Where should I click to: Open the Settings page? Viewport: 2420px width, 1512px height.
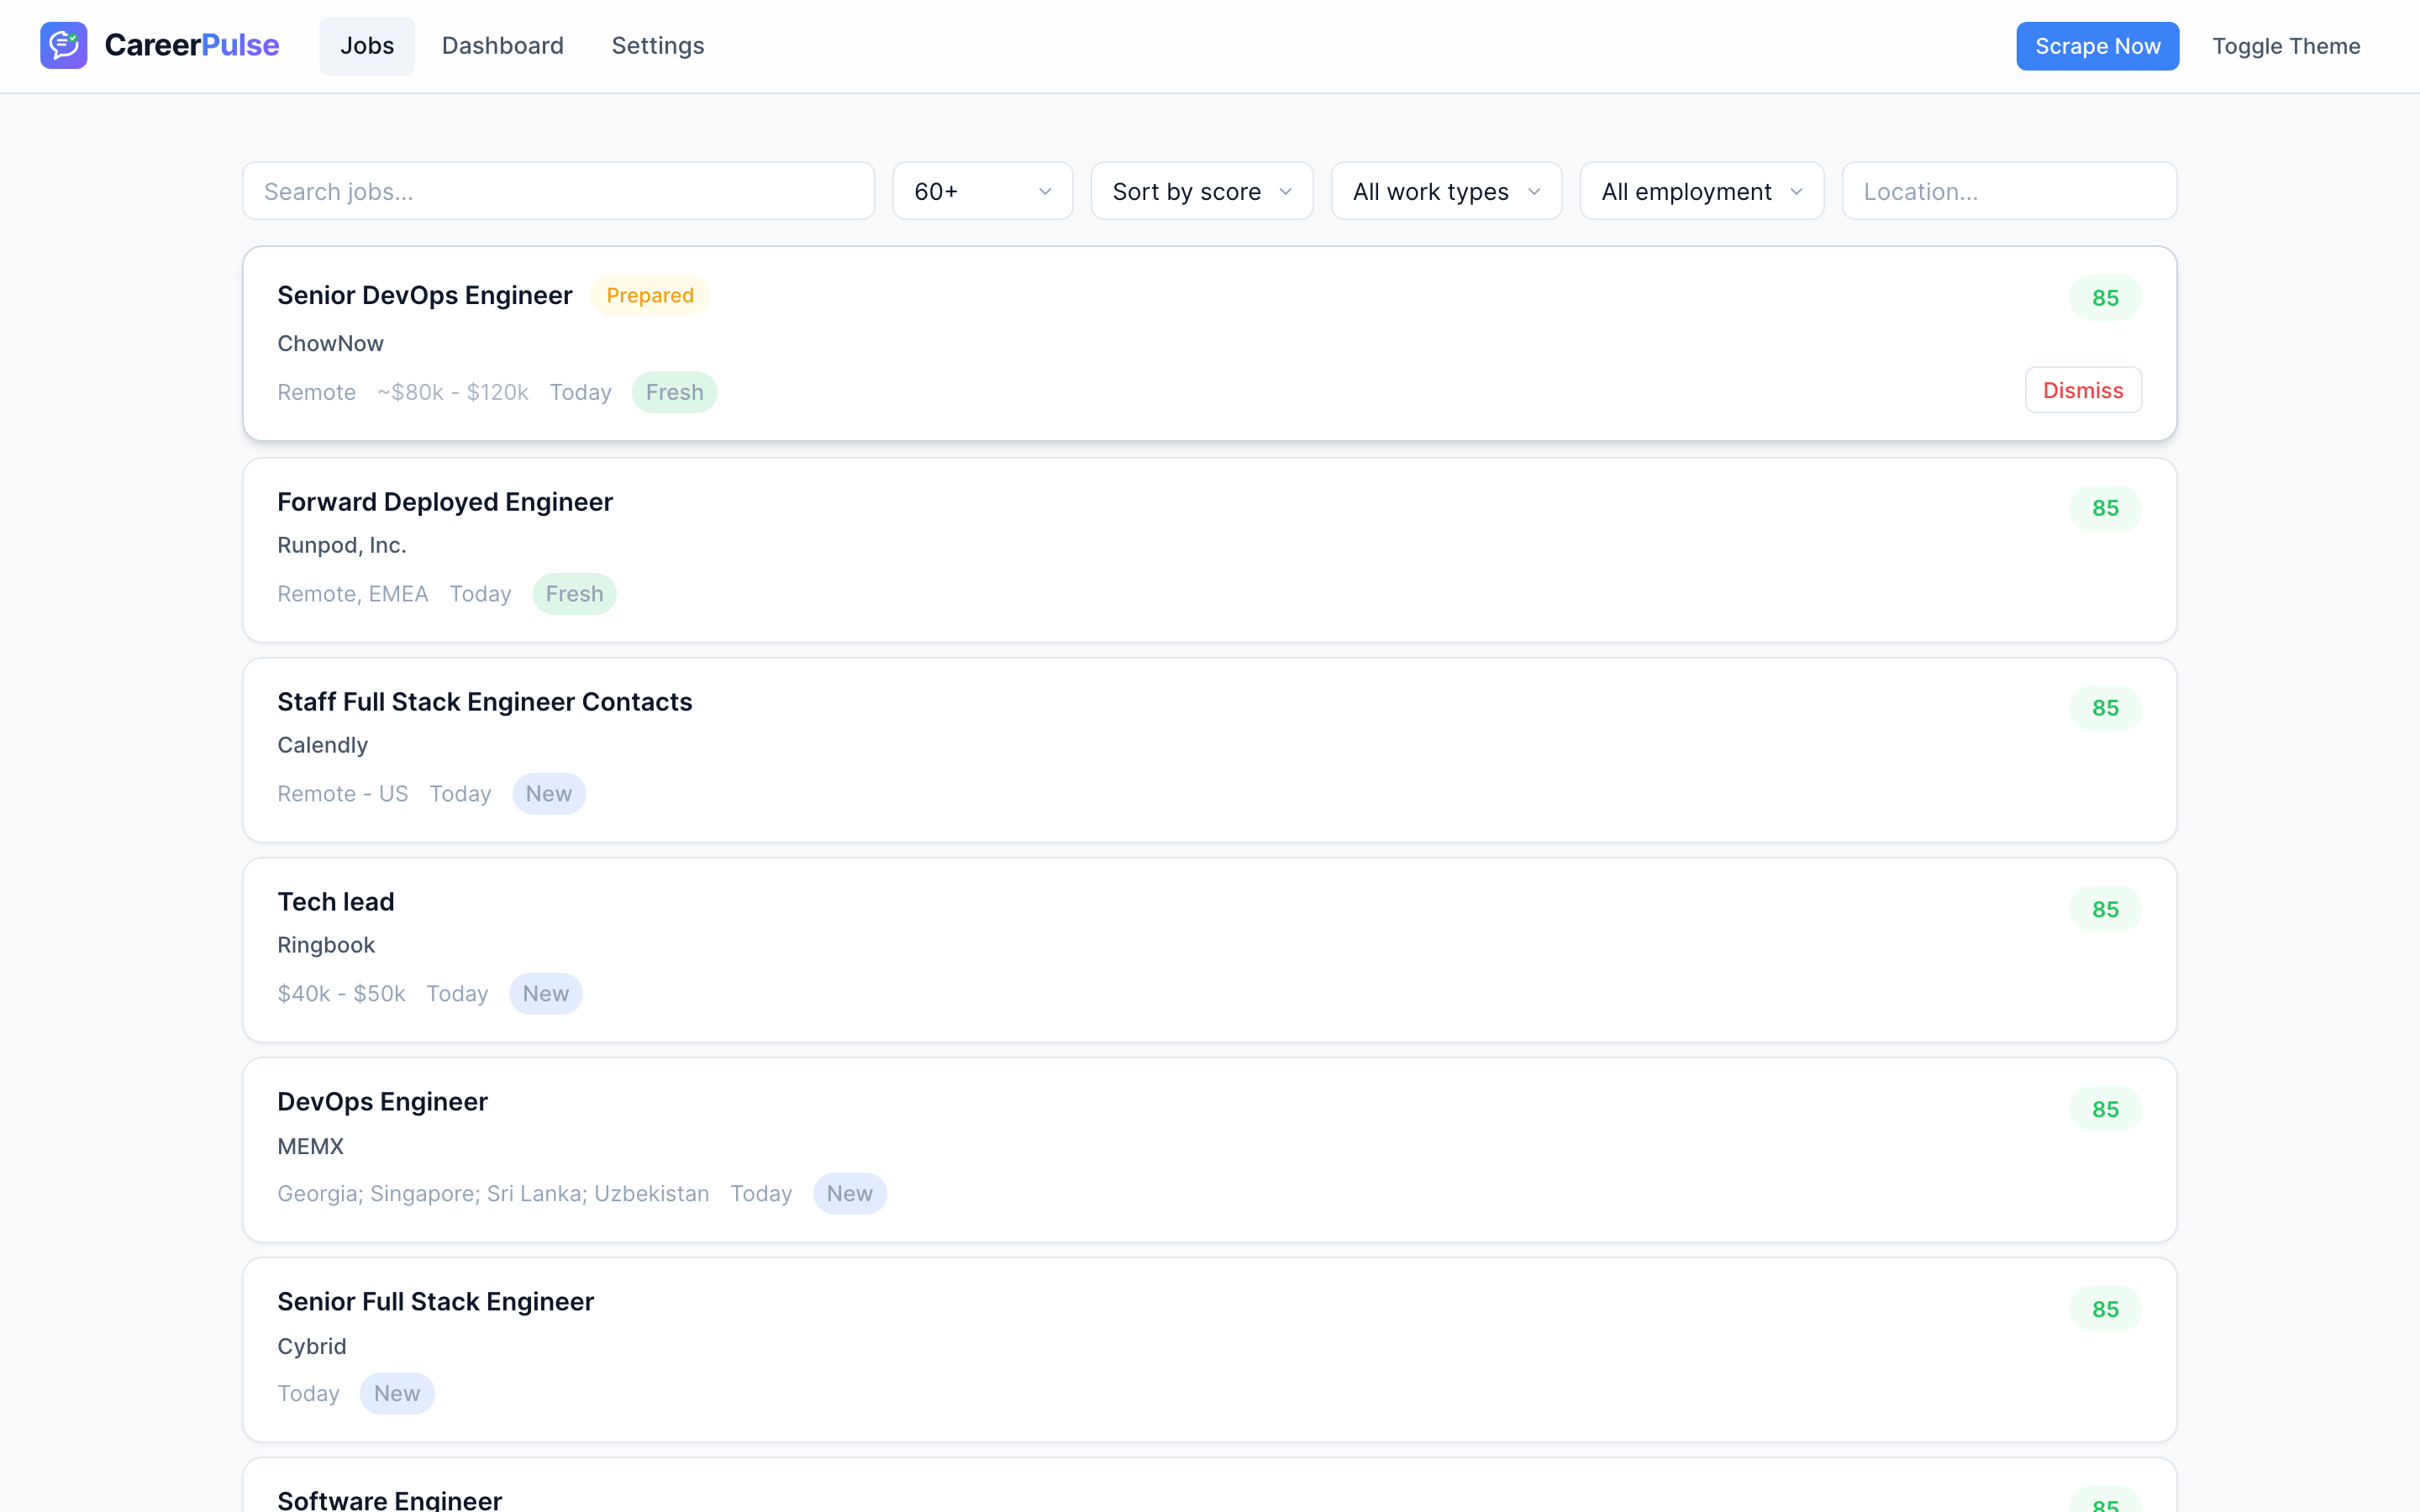pyautogui.click(x=657, y=45)
